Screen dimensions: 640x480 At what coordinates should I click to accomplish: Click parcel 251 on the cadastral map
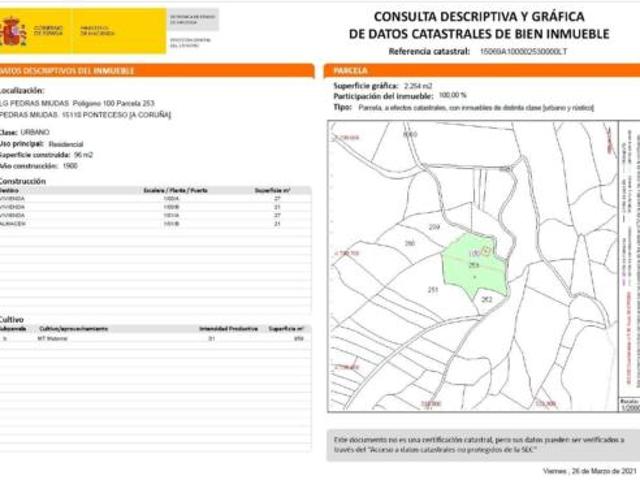point(433,290)
